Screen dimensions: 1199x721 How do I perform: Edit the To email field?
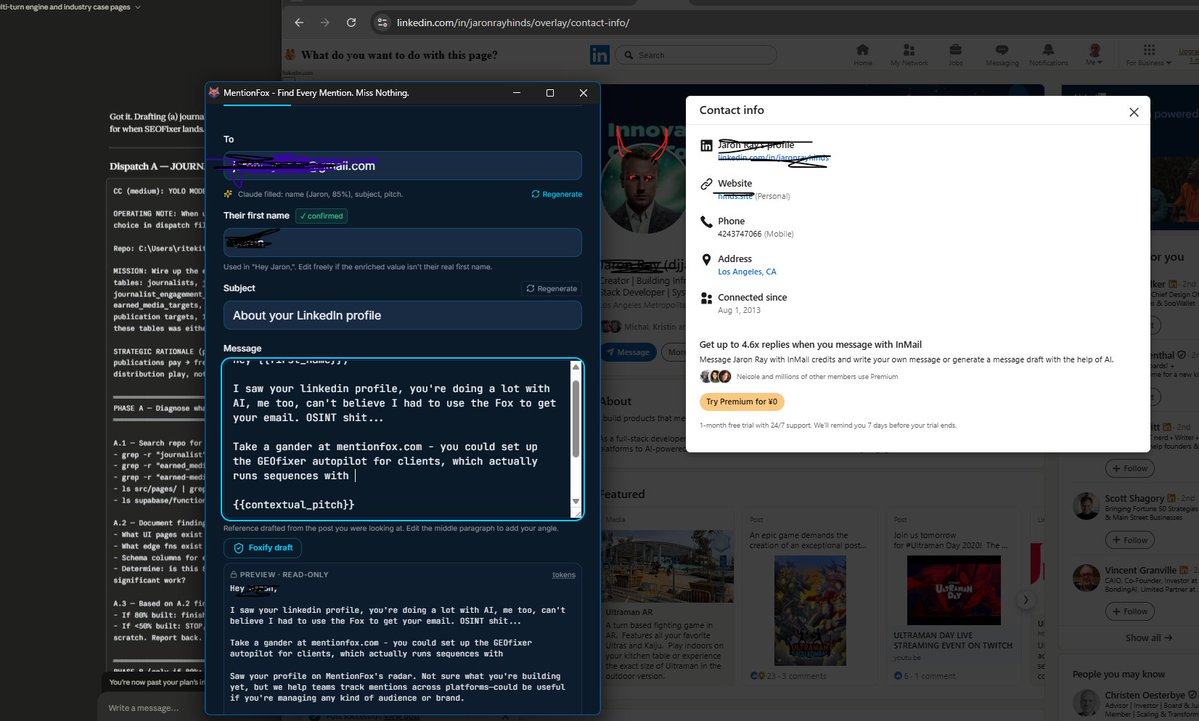pos(402,166)
